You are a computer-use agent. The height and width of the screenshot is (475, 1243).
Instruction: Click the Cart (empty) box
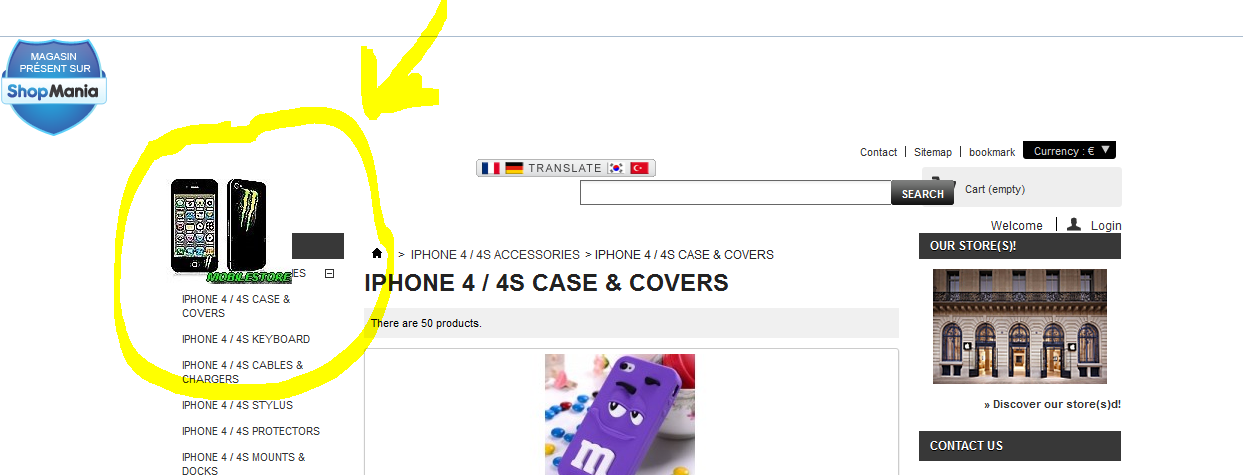(x=1021, y=188)
